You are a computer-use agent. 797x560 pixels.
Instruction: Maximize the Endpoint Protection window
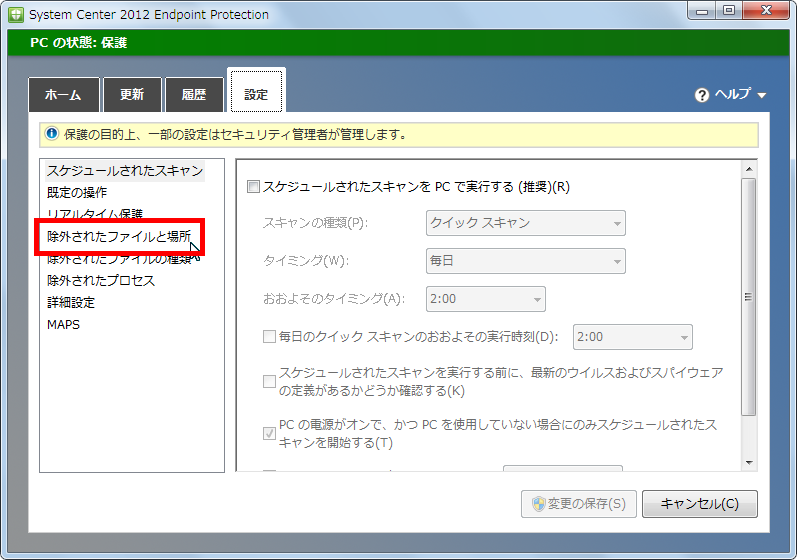click(x=729, y=11)
